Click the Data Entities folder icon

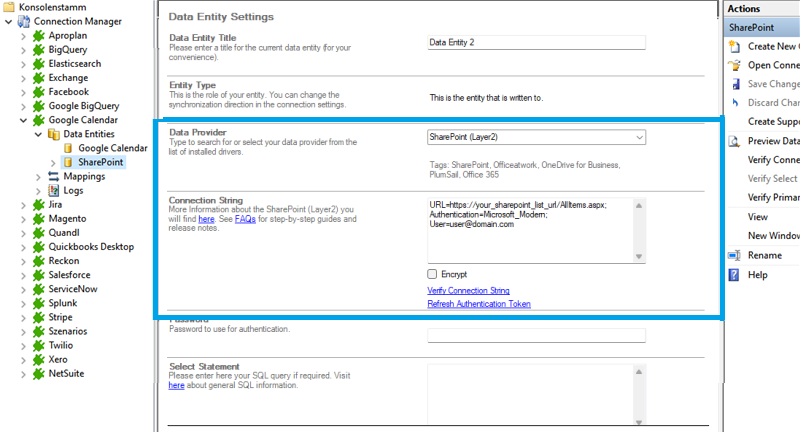[x=54, y=134]
